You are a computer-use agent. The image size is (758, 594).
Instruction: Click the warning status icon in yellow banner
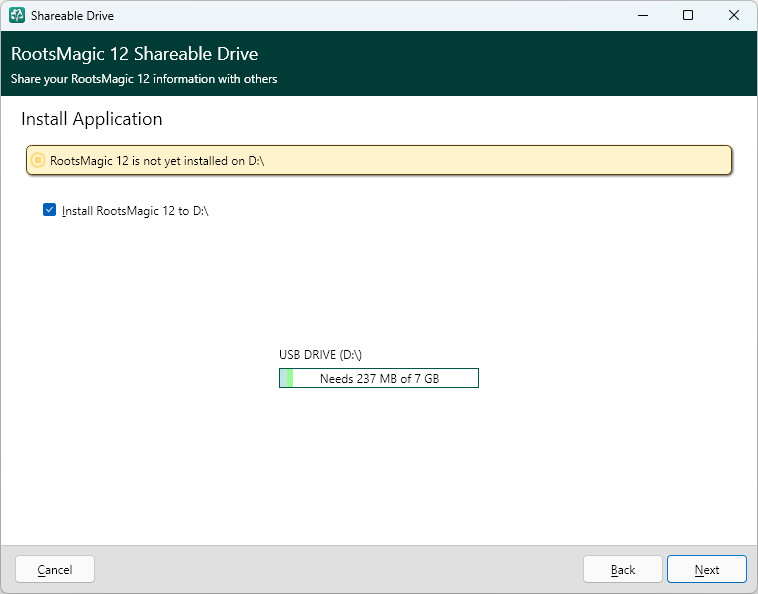tap(38, 160)
